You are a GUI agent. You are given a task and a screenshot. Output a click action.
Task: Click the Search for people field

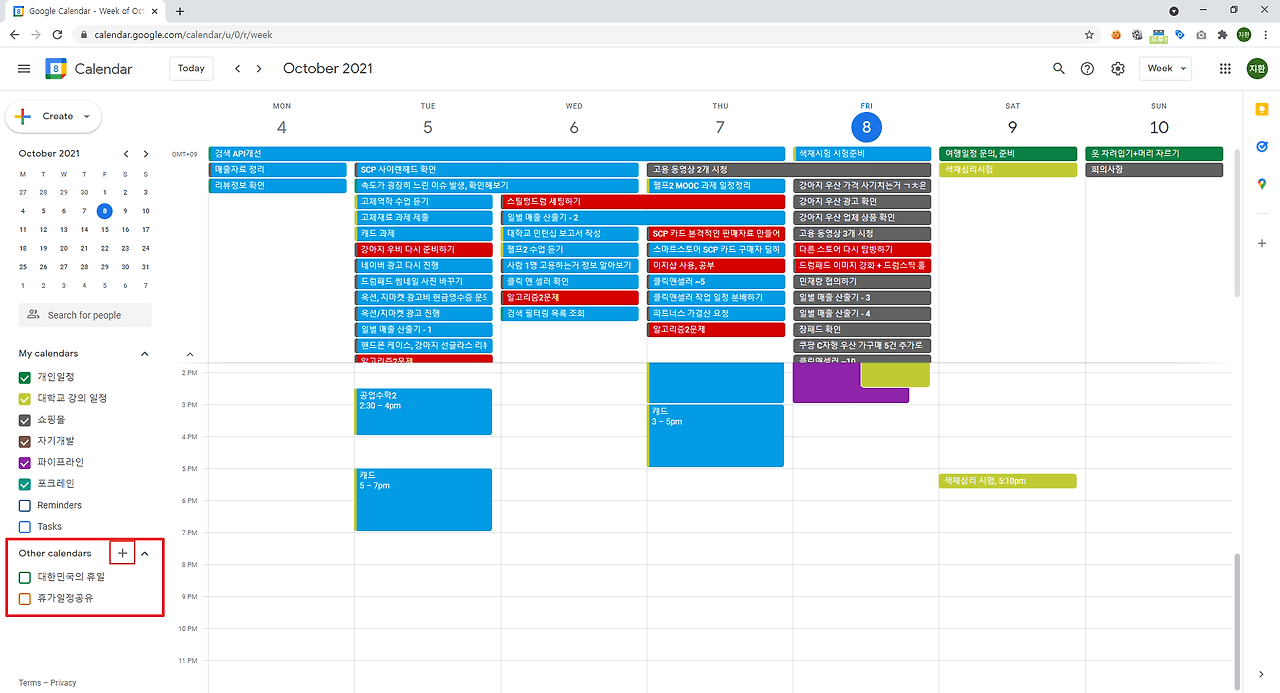click(x=85, y=315)
